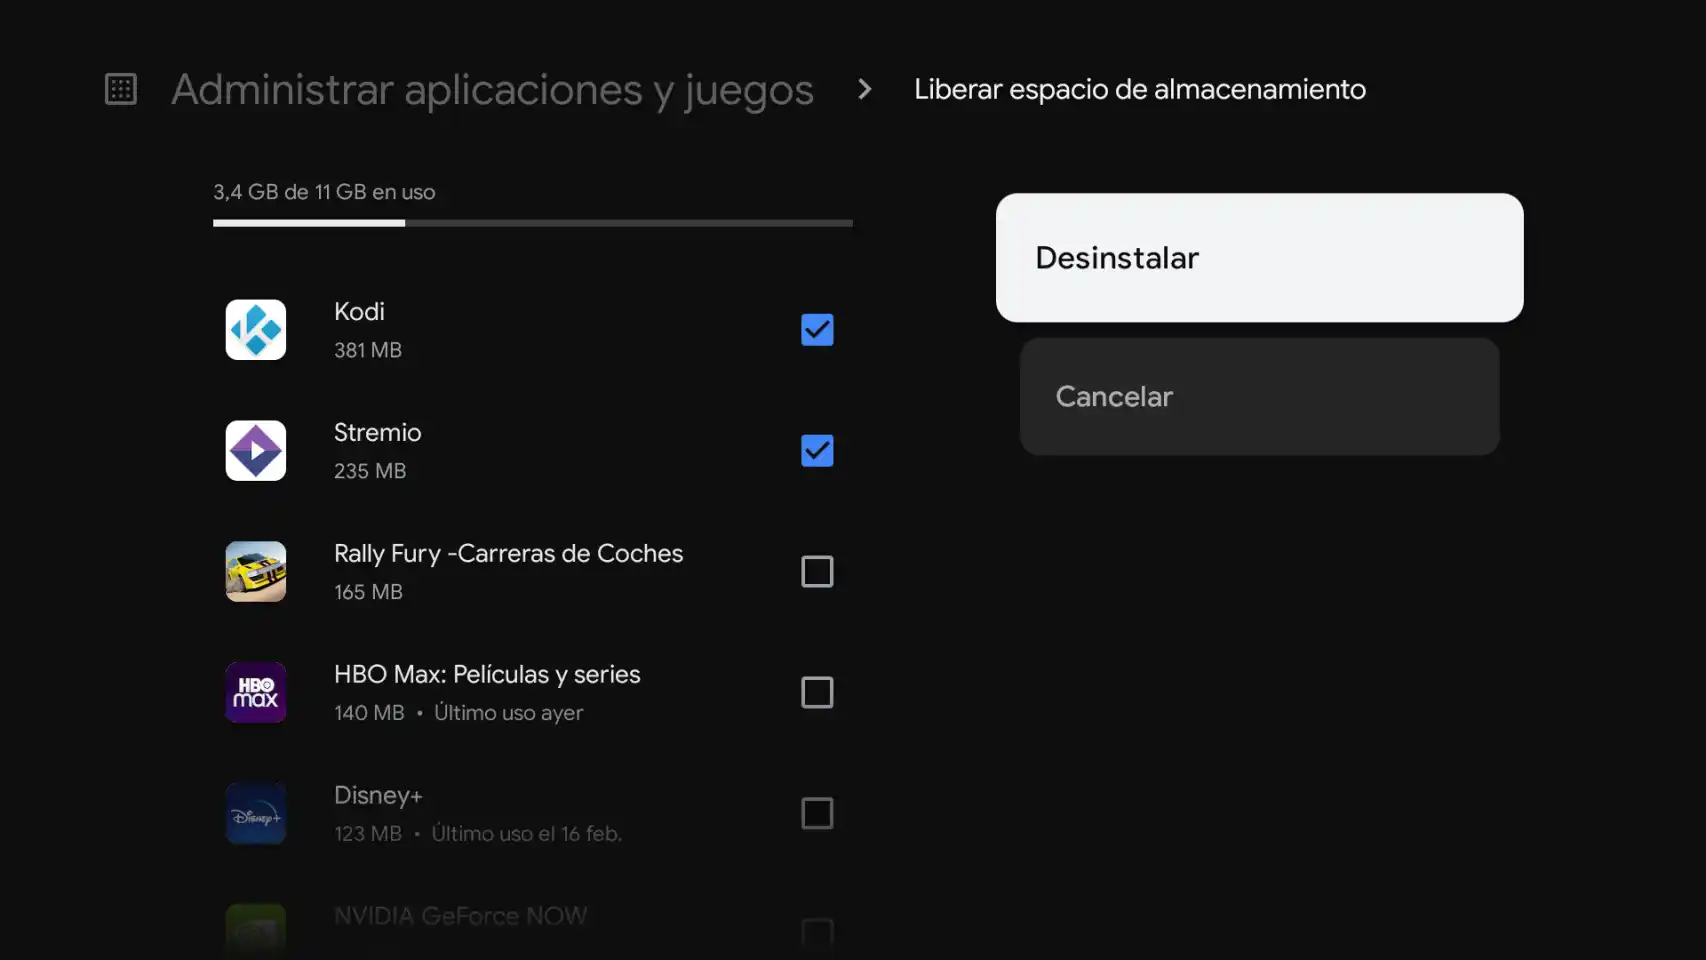Click the apps grid icon beside the title
1706x960 pixels.
tap(120, 89)
